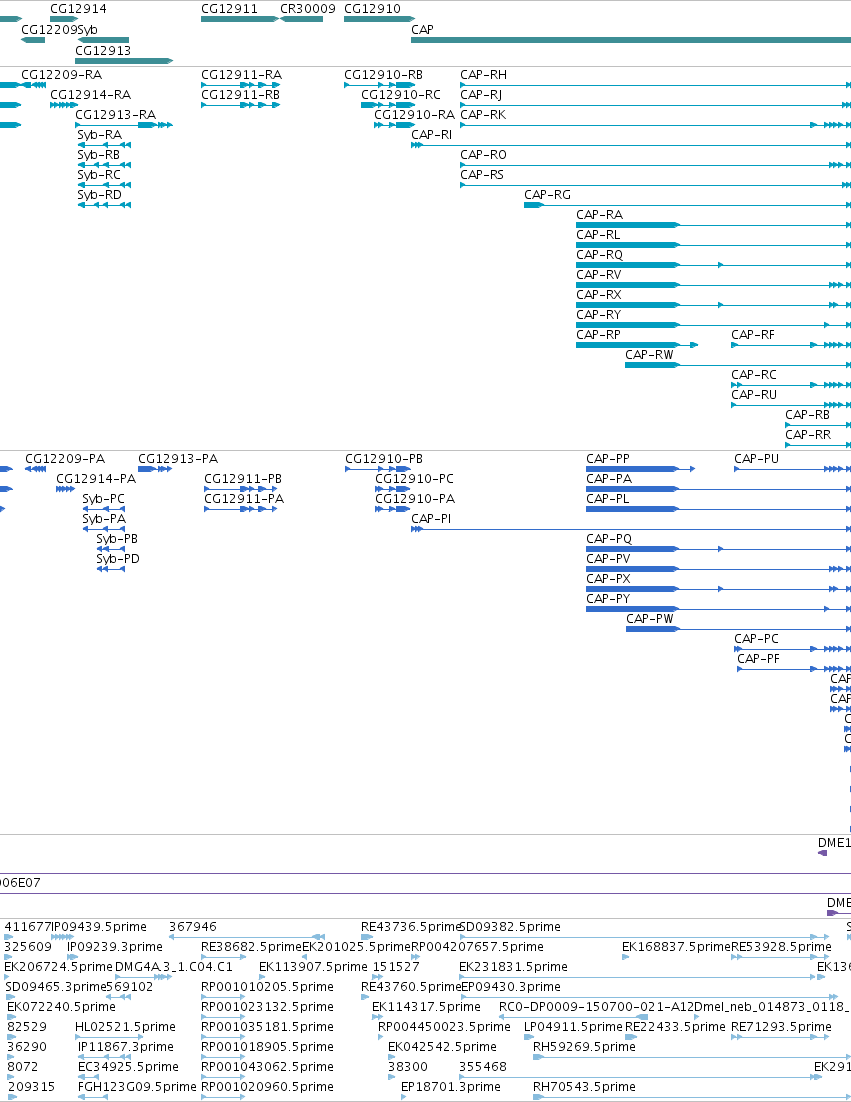Select the CAP-RF transcript

(753, 335)
